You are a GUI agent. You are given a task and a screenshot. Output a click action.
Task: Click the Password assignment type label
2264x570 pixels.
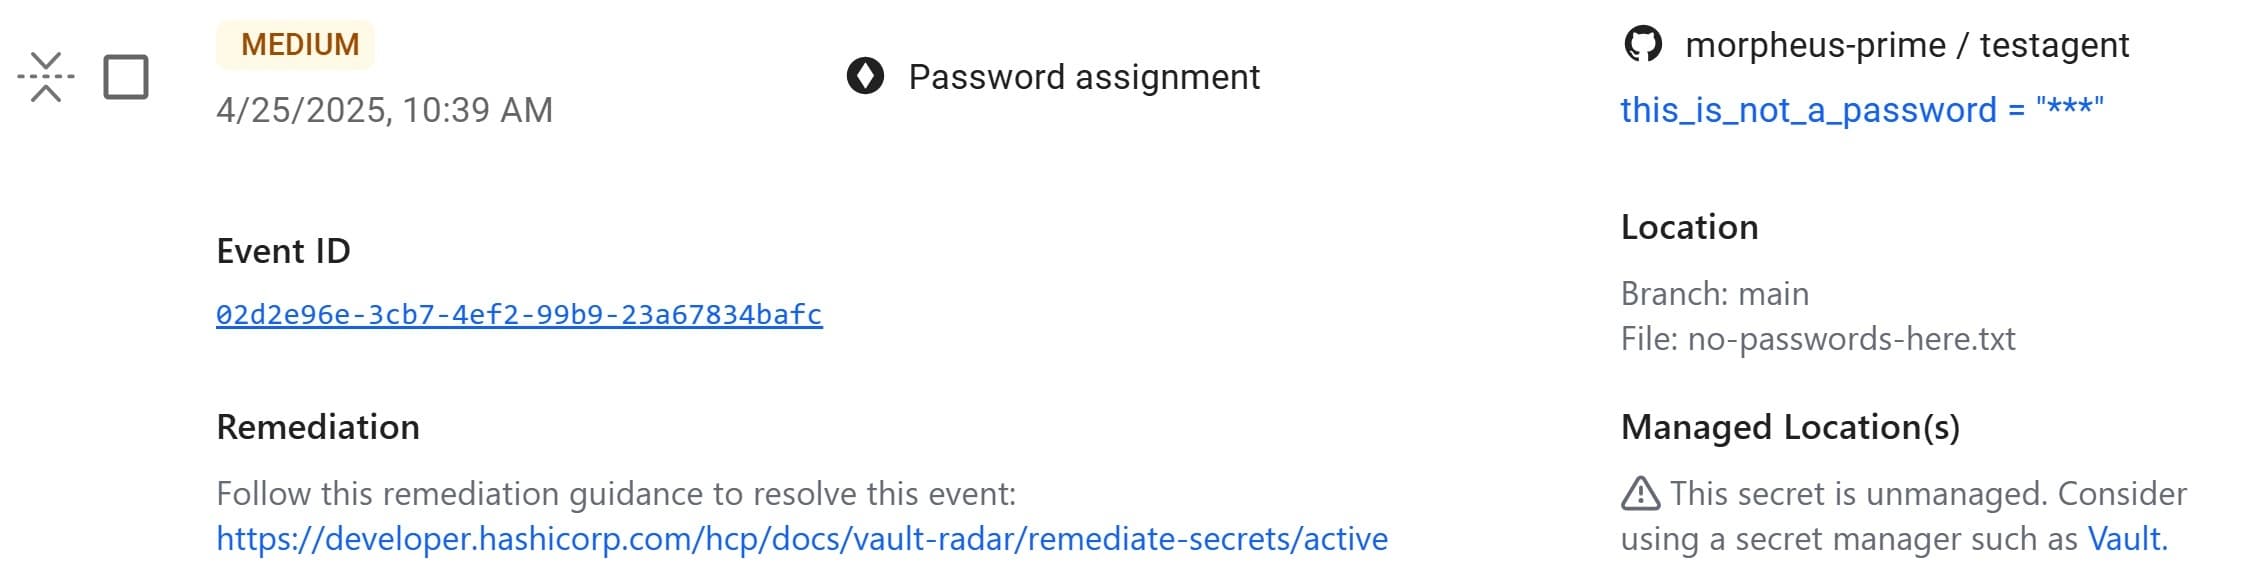[x=1084, y=77]
